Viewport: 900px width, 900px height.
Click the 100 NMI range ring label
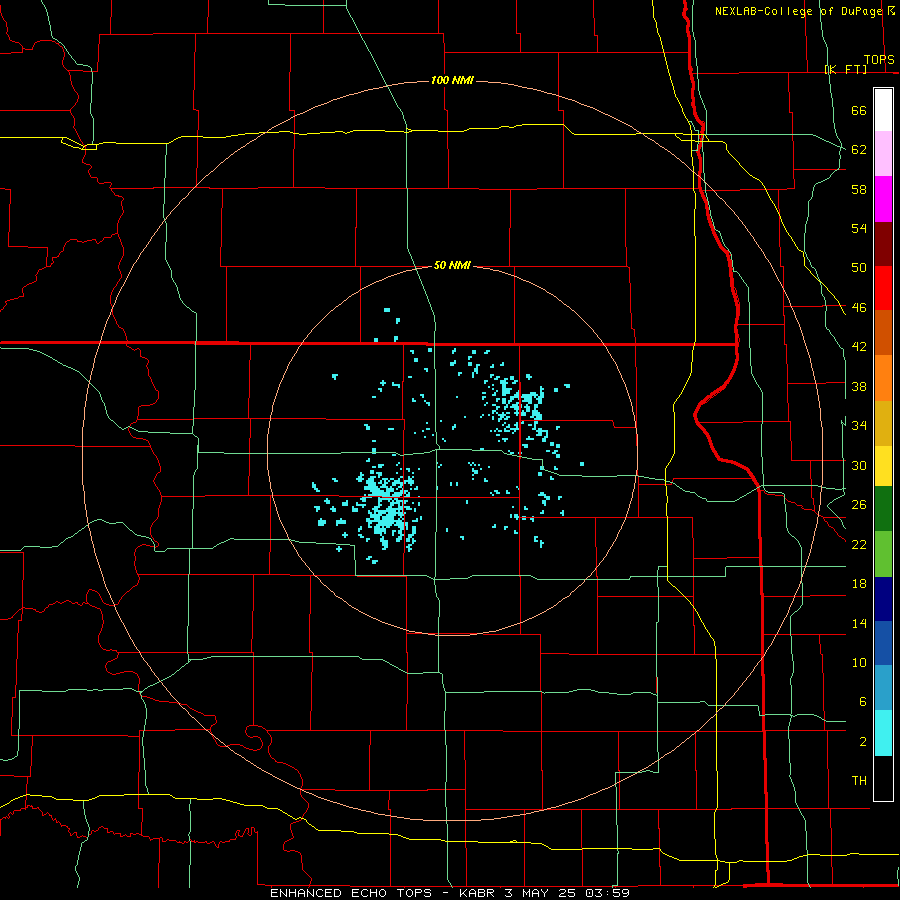coord(452,80)
